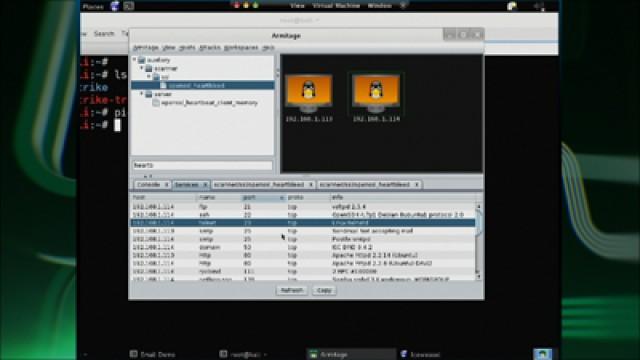Collapse the auxiliary tree node
640x360 pixels.
[x=134, y=60]
